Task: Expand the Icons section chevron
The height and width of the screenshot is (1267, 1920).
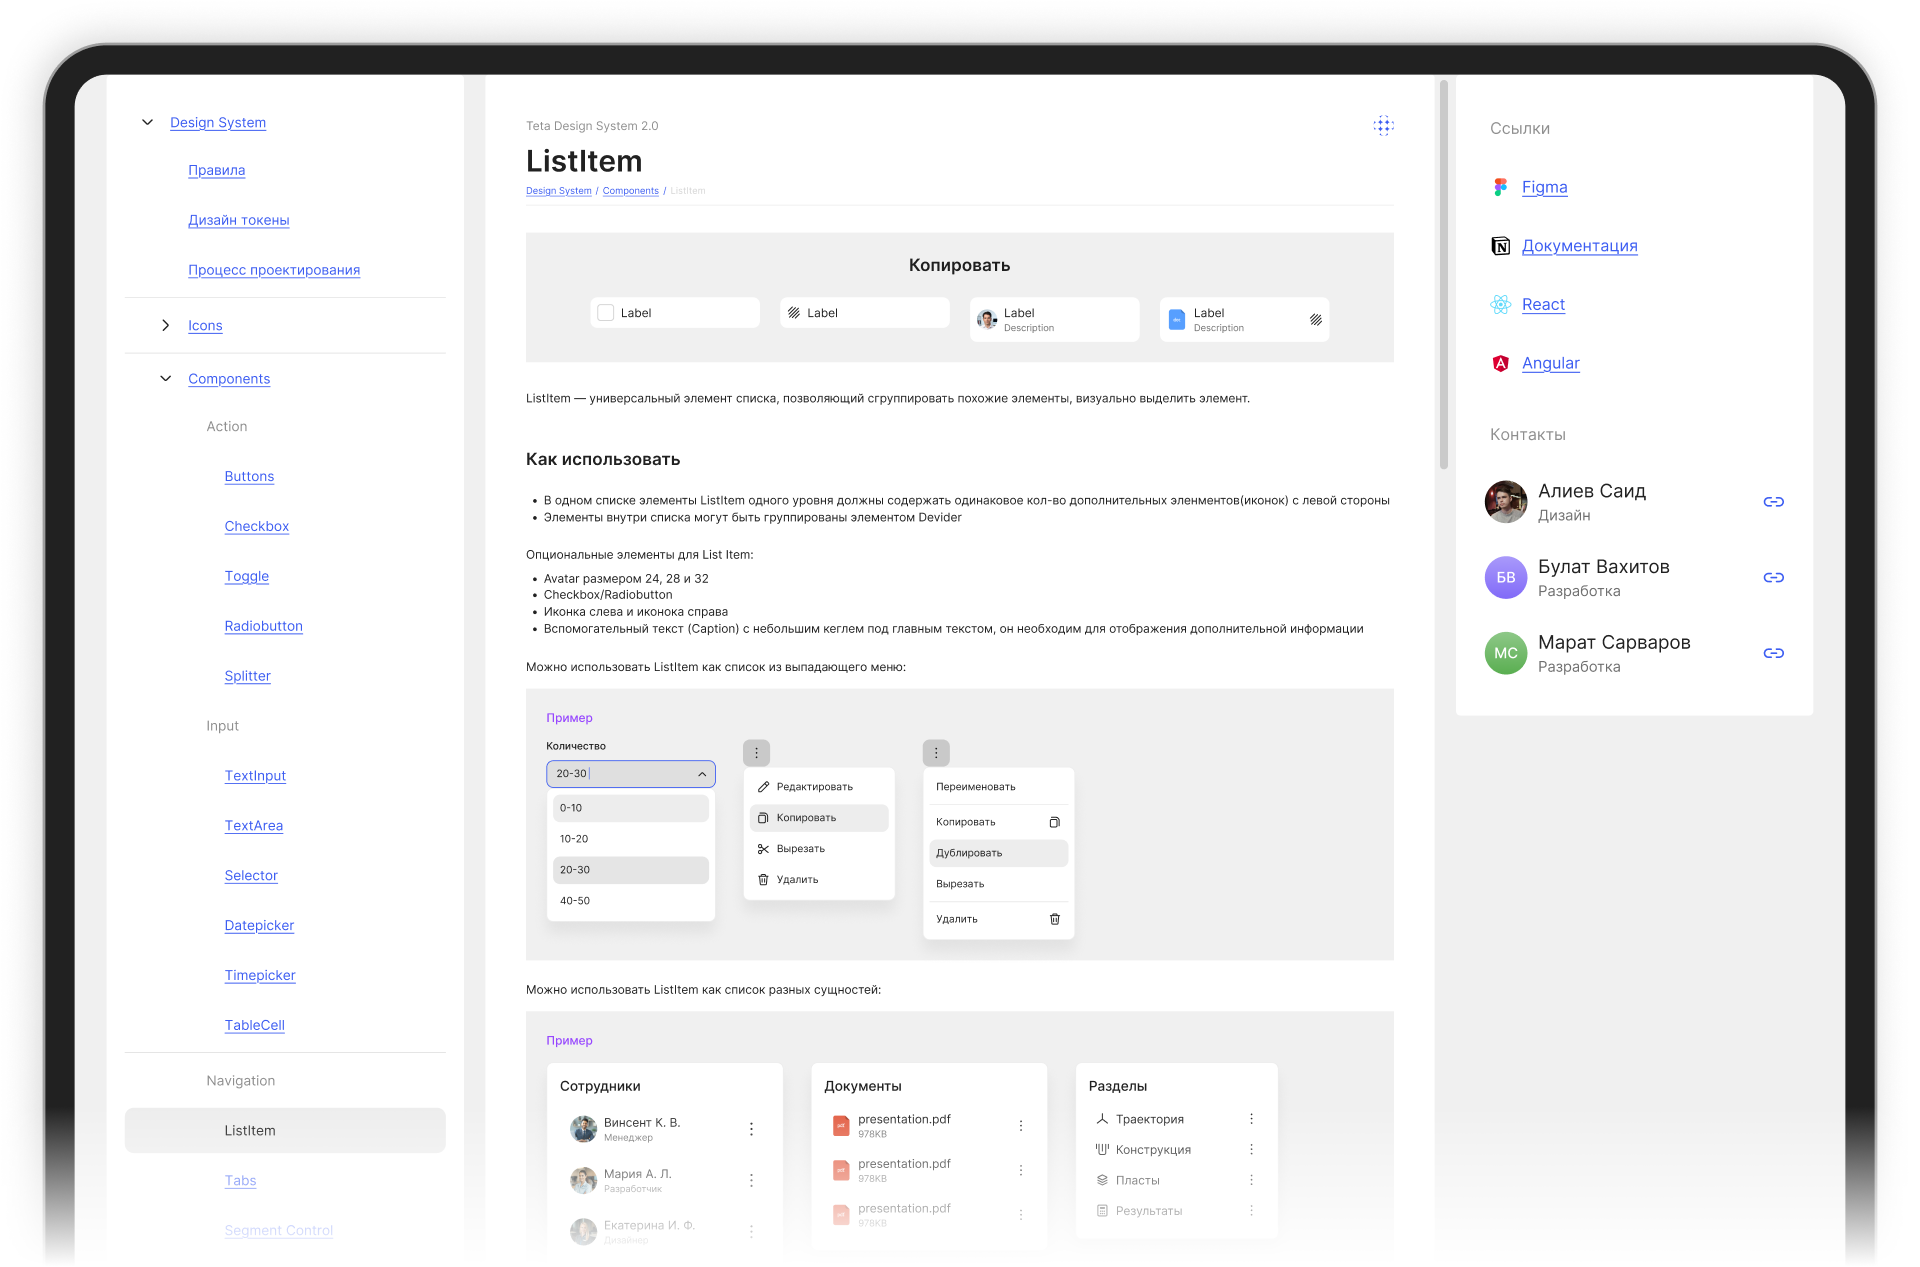Action: coord(165,325)
